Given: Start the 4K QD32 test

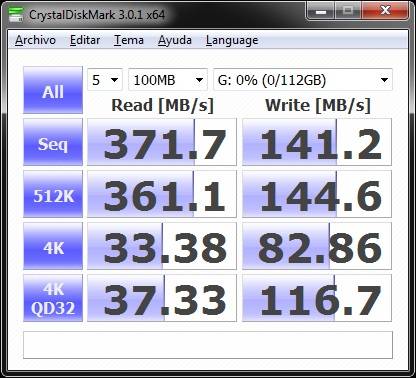Looking at the screenshot, I should click(x=53, y=298).
